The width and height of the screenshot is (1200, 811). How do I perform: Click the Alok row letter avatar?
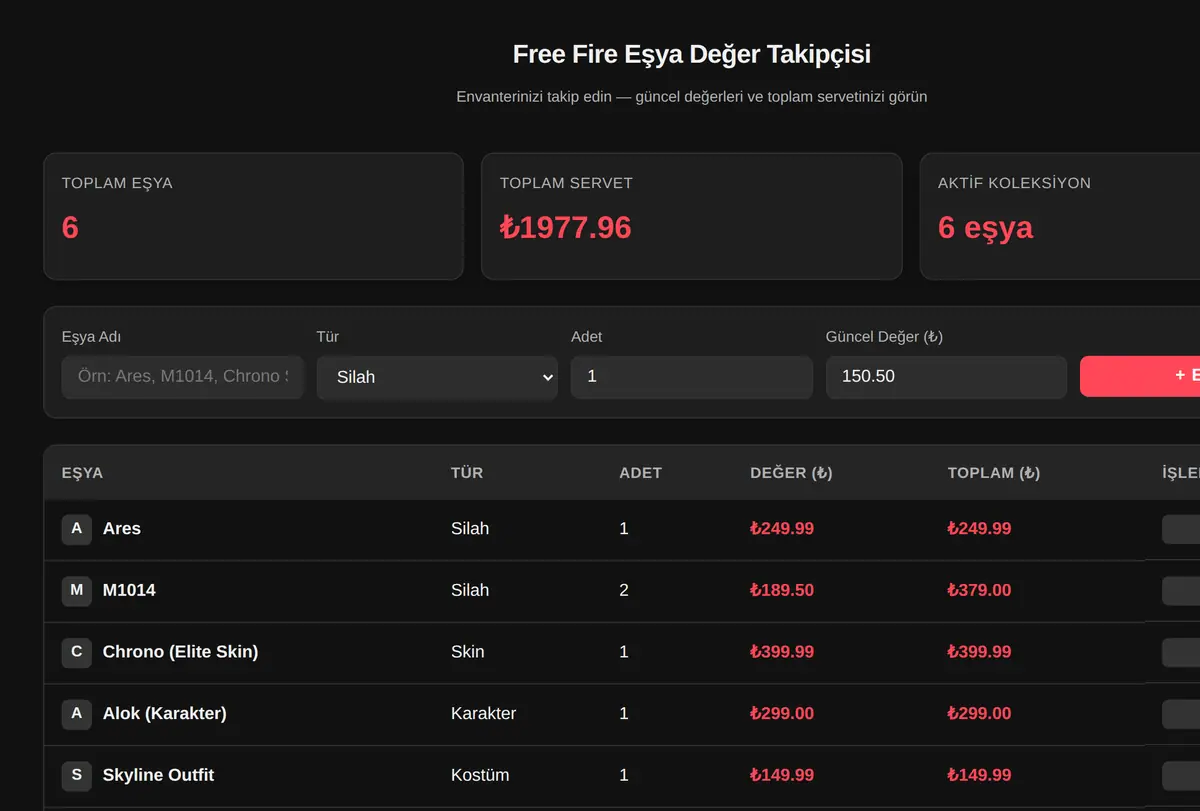77,714
